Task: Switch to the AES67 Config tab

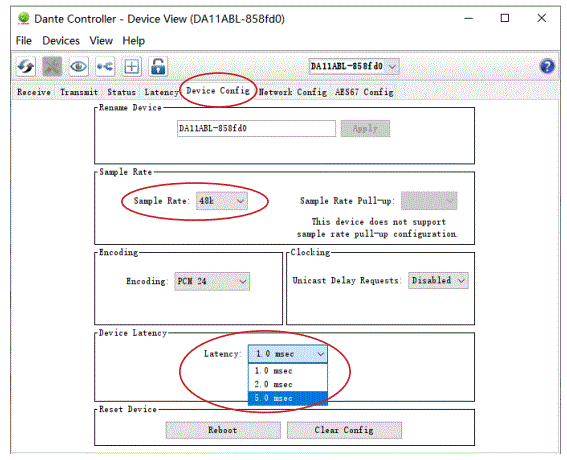Action: [364, 92]
